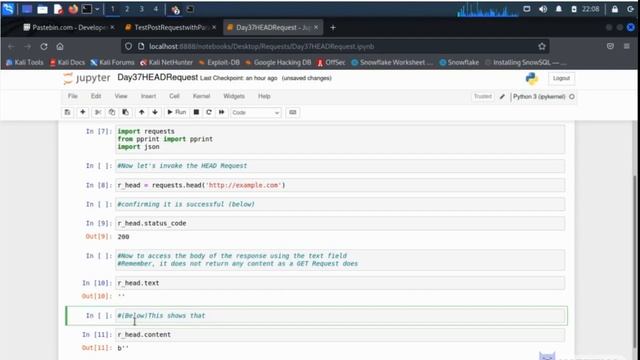Rename notebook title Day37HEADRequest

158,78
